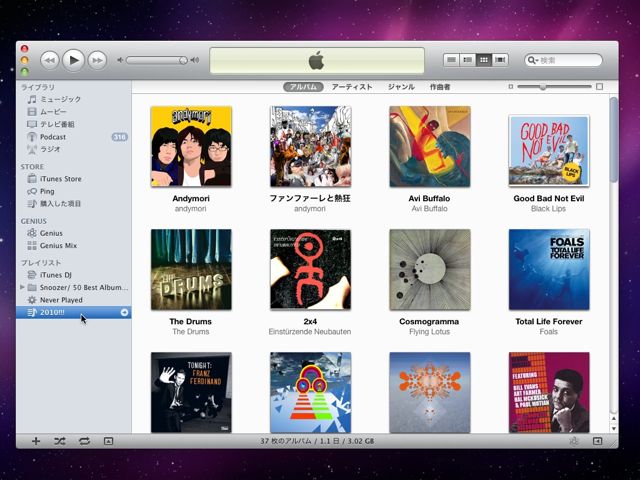This screenshot has width=640, height=480.
Task: Open Good Bad Not Evil album cover
Action: point(549,151)
